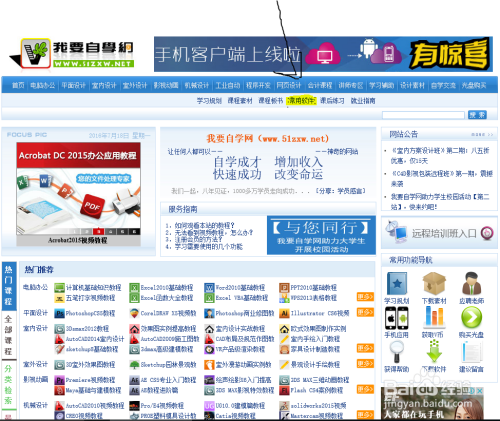Select the 热门课程 side tab
Screen dimensions: 500x421
8,286
